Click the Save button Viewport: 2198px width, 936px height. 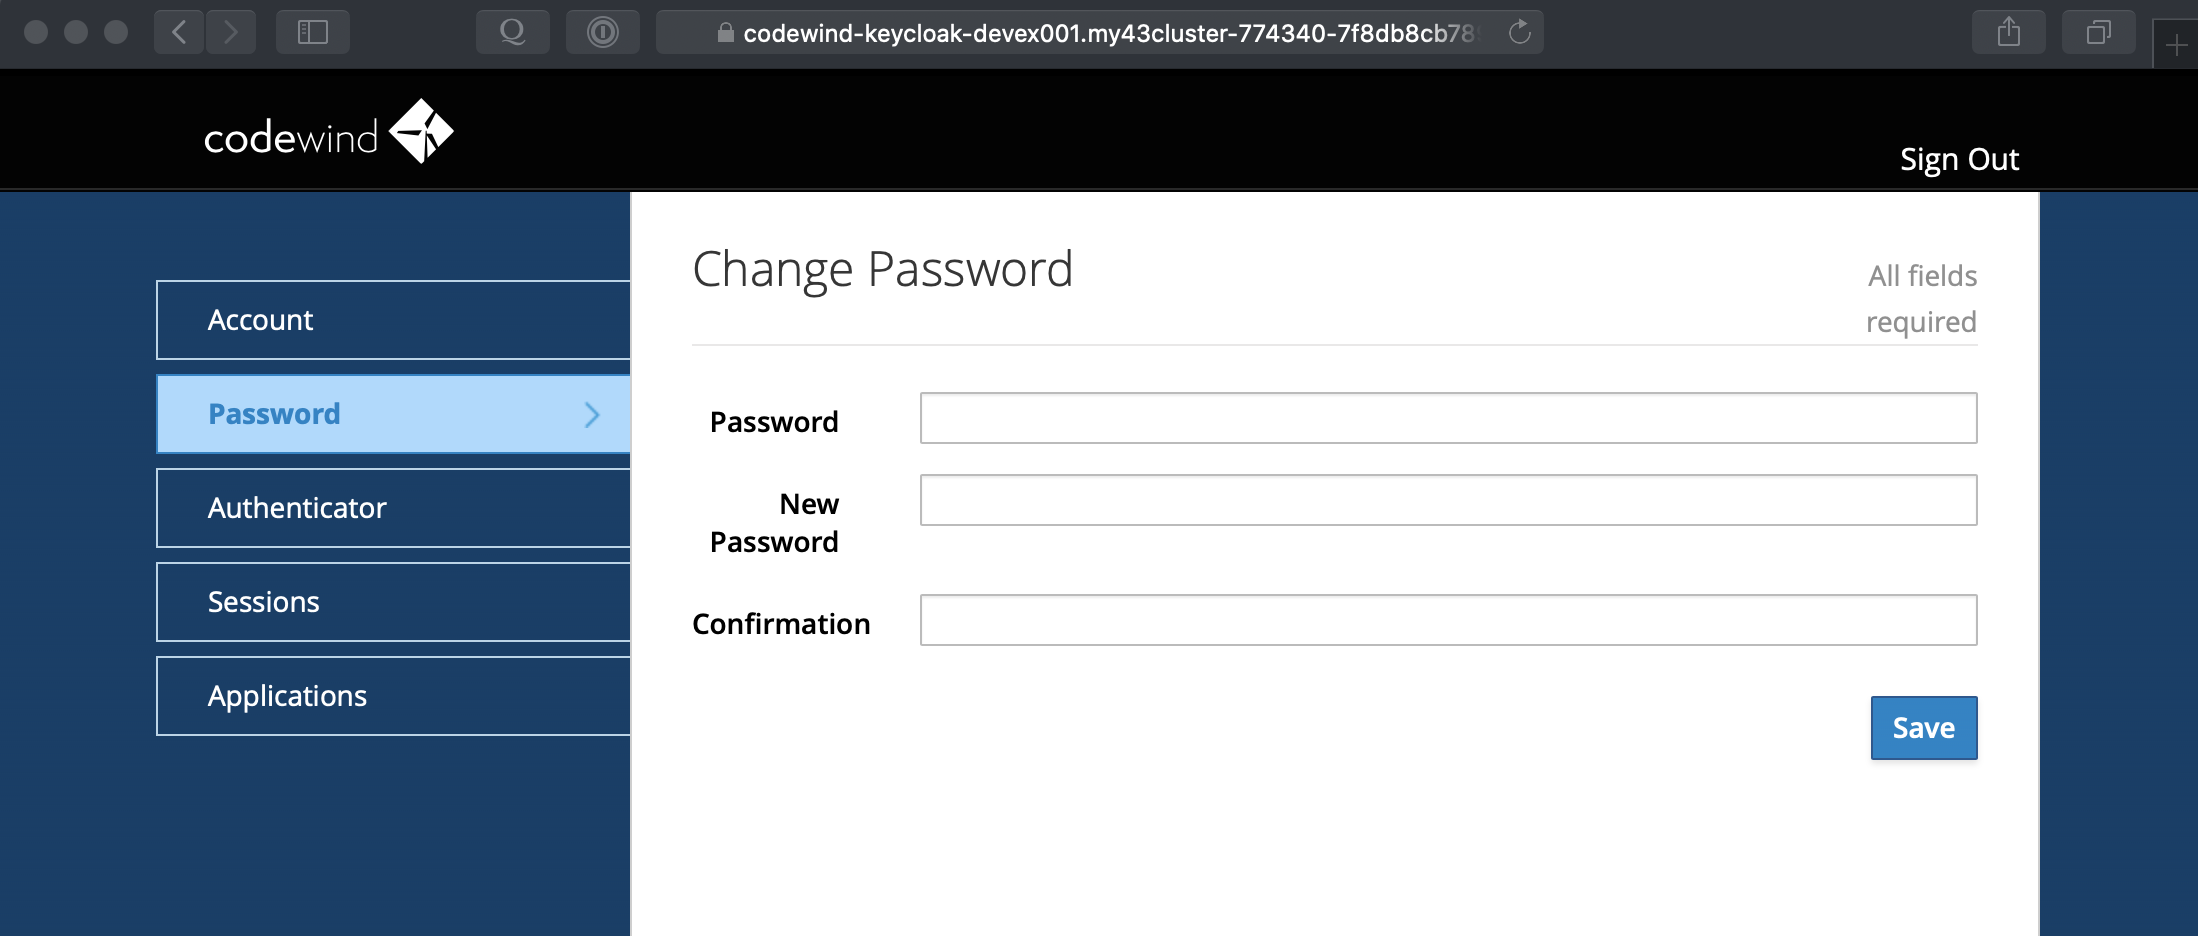coord(1922,727)
